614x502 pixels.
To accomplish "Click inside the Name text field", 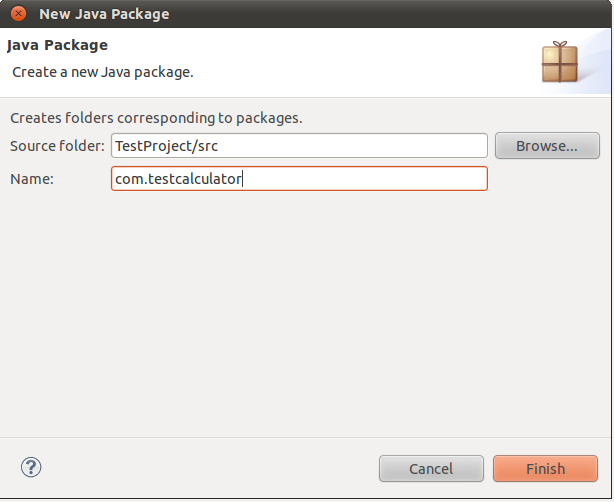I will pos(299,179).
